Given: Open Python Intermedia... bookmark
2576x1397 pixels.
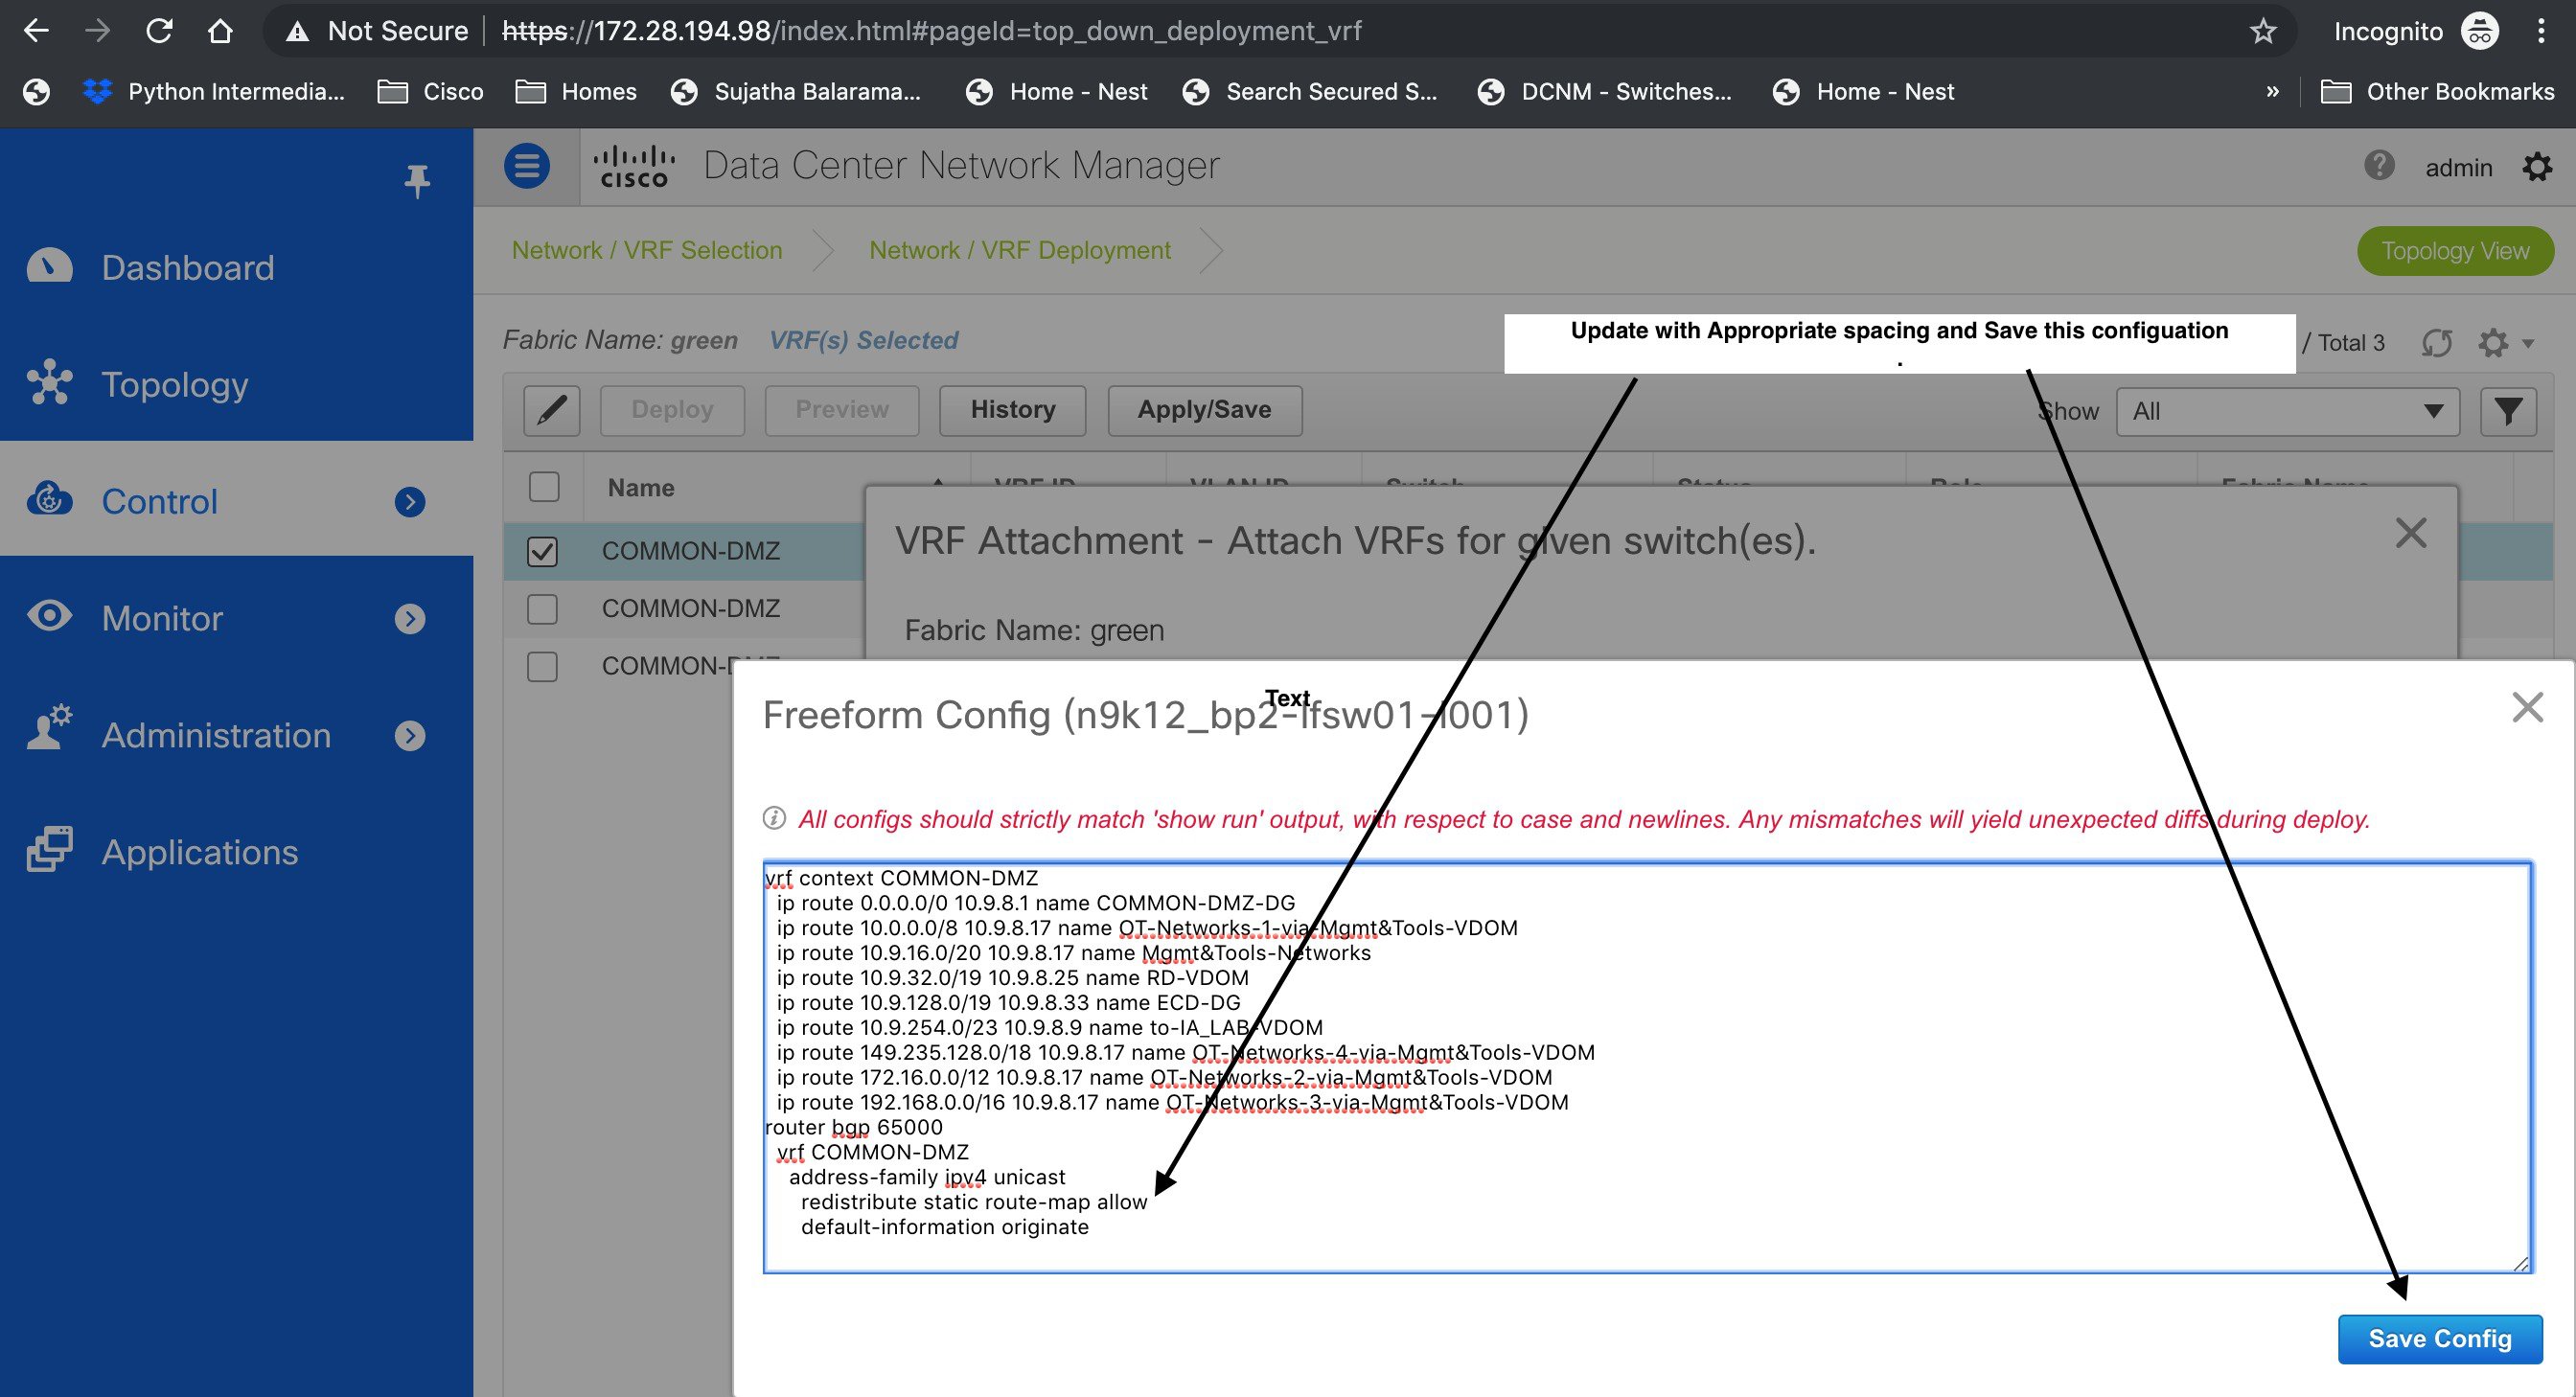Looking at the screenshot, I should (x=214, y=92).
